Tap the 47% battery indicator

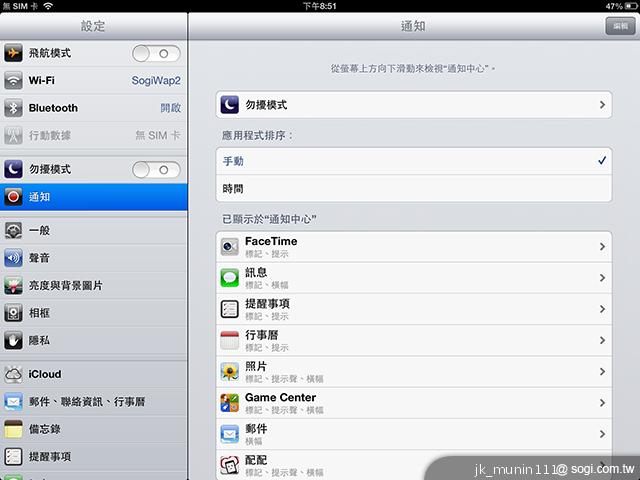point(621,6)
